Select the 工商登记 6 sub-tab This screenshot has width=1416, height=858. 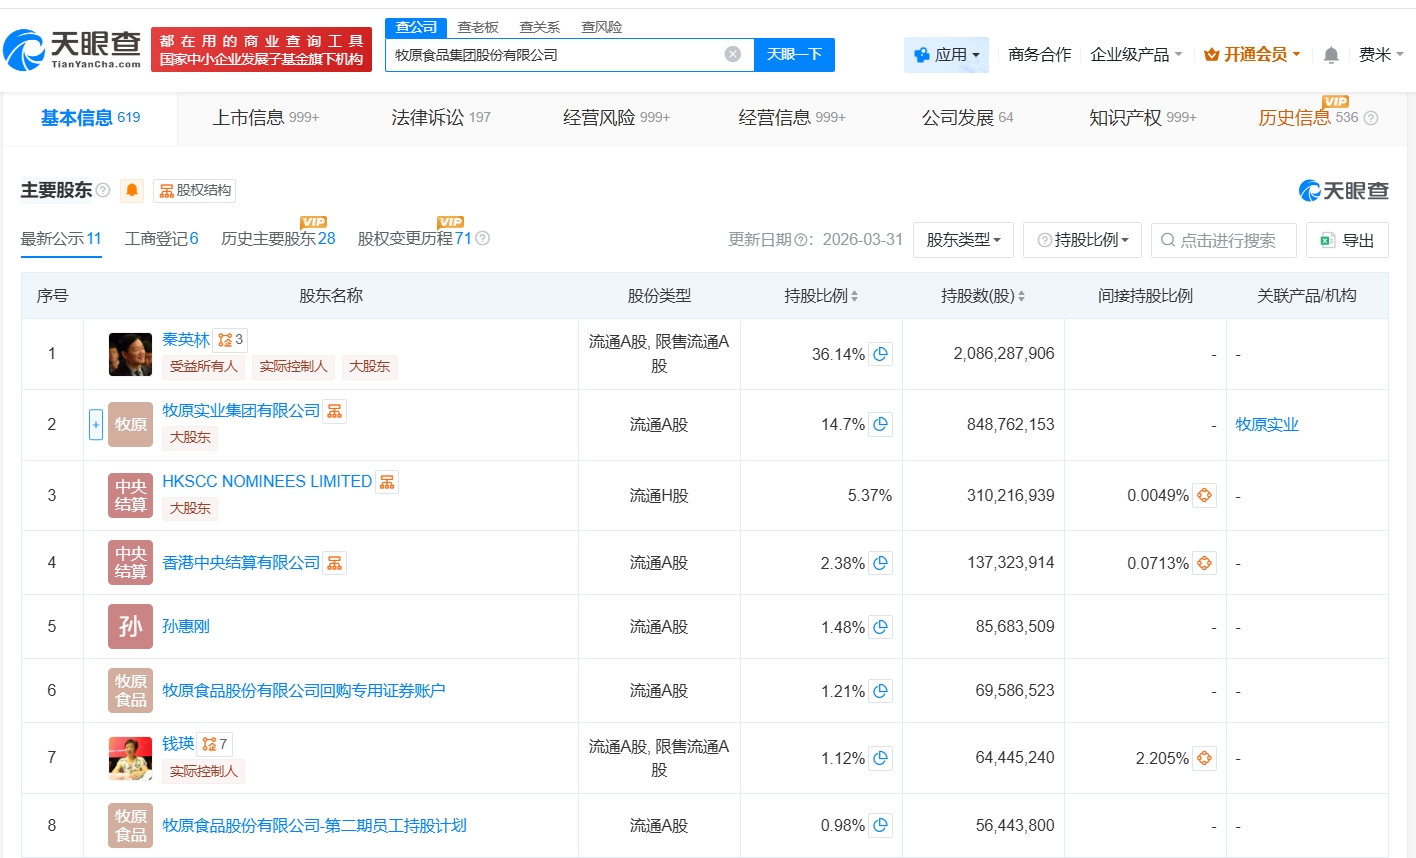(161, 239)
